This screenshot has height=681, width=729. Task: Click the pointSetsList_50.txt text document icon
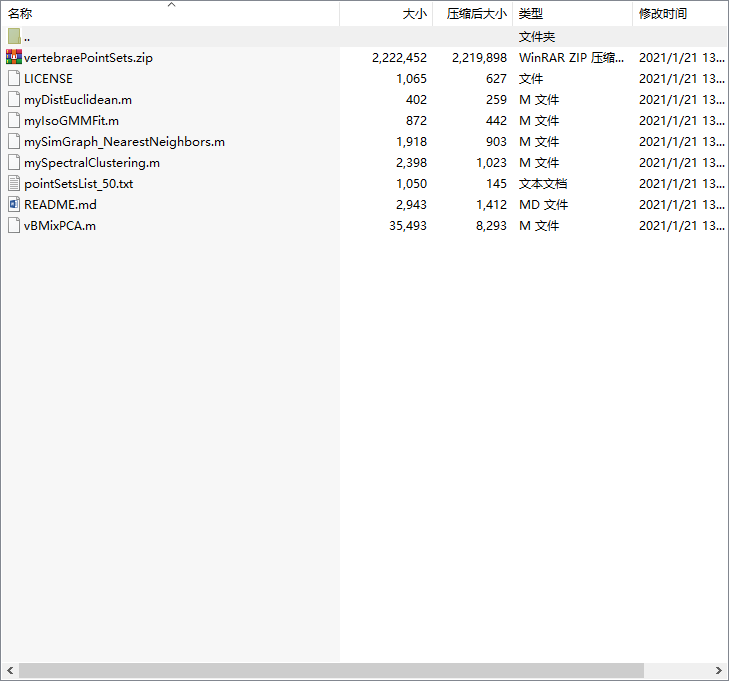[14, 183]
